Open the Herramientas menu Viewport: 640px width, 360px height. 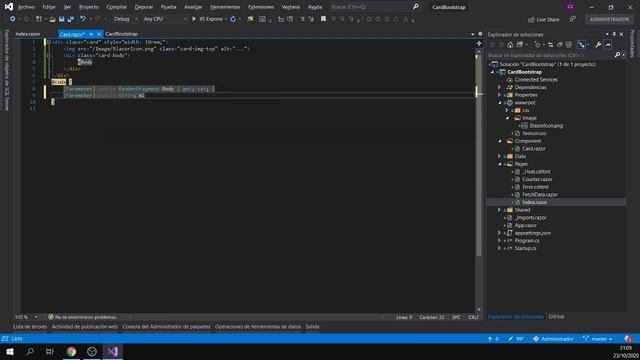[225, 7]
